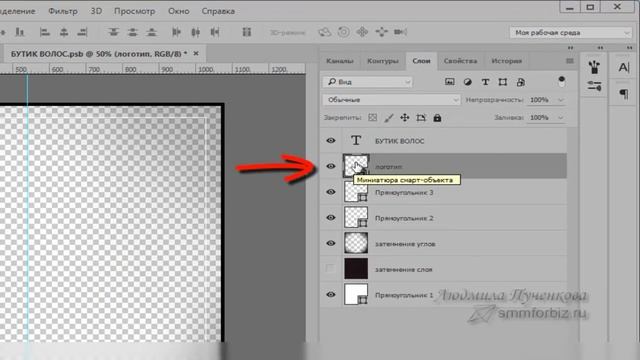Viewport: 640px width, 360px height.
Task: Select the 3D scale camera icon
Action: [400, 32]
